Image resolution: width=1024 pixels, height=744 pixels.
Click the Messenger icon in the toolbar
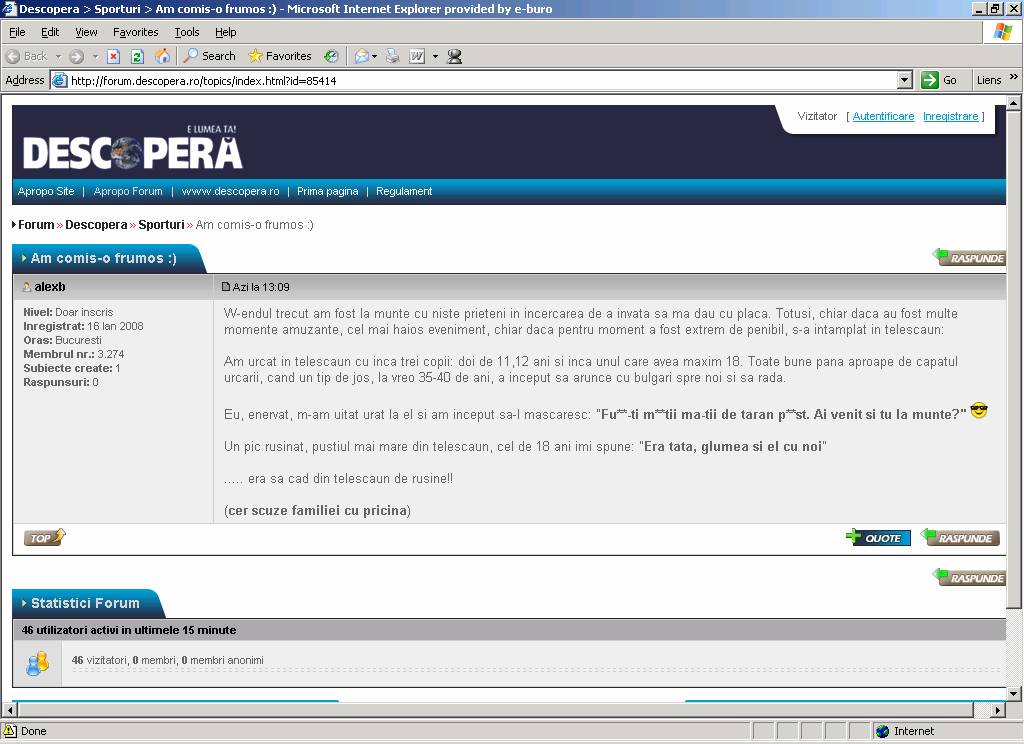point(455,56)
